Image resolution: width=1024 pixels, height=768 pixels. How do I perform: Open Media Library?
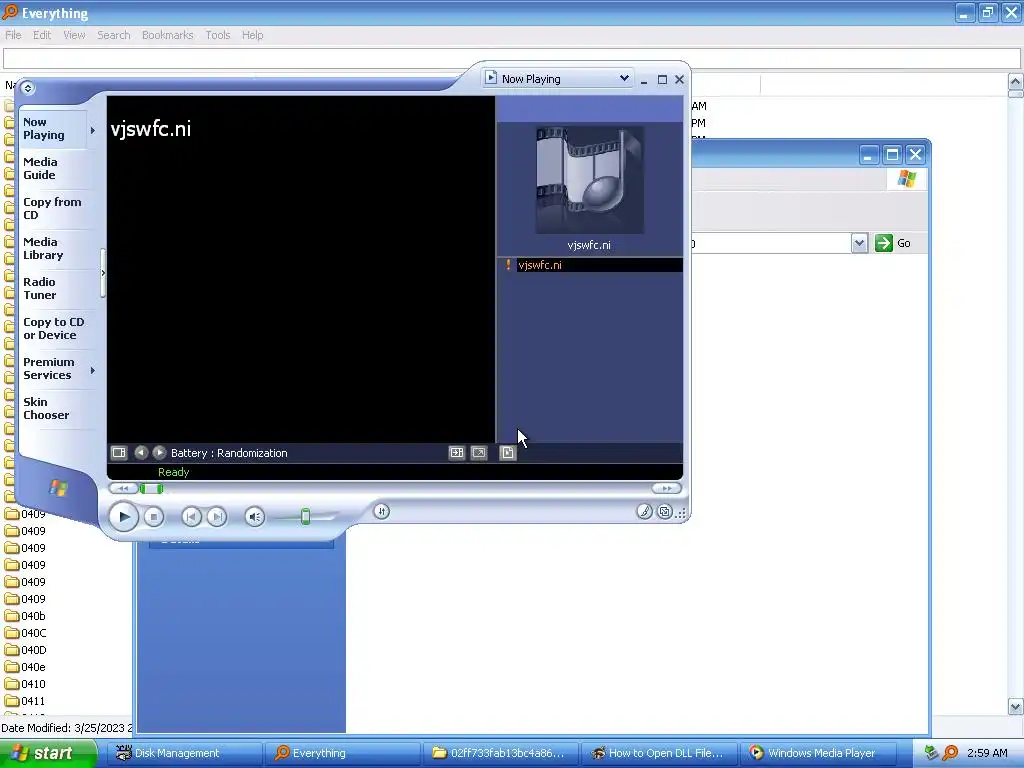point(43,248)
